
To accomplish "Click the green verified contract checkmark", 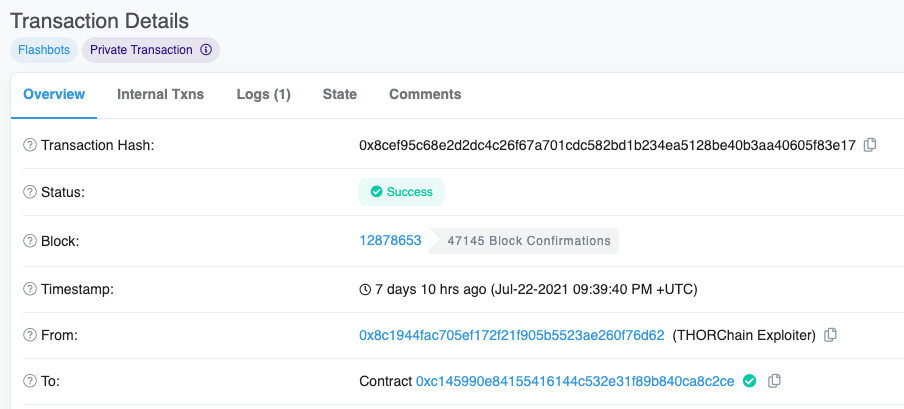I will click(749, 381).
